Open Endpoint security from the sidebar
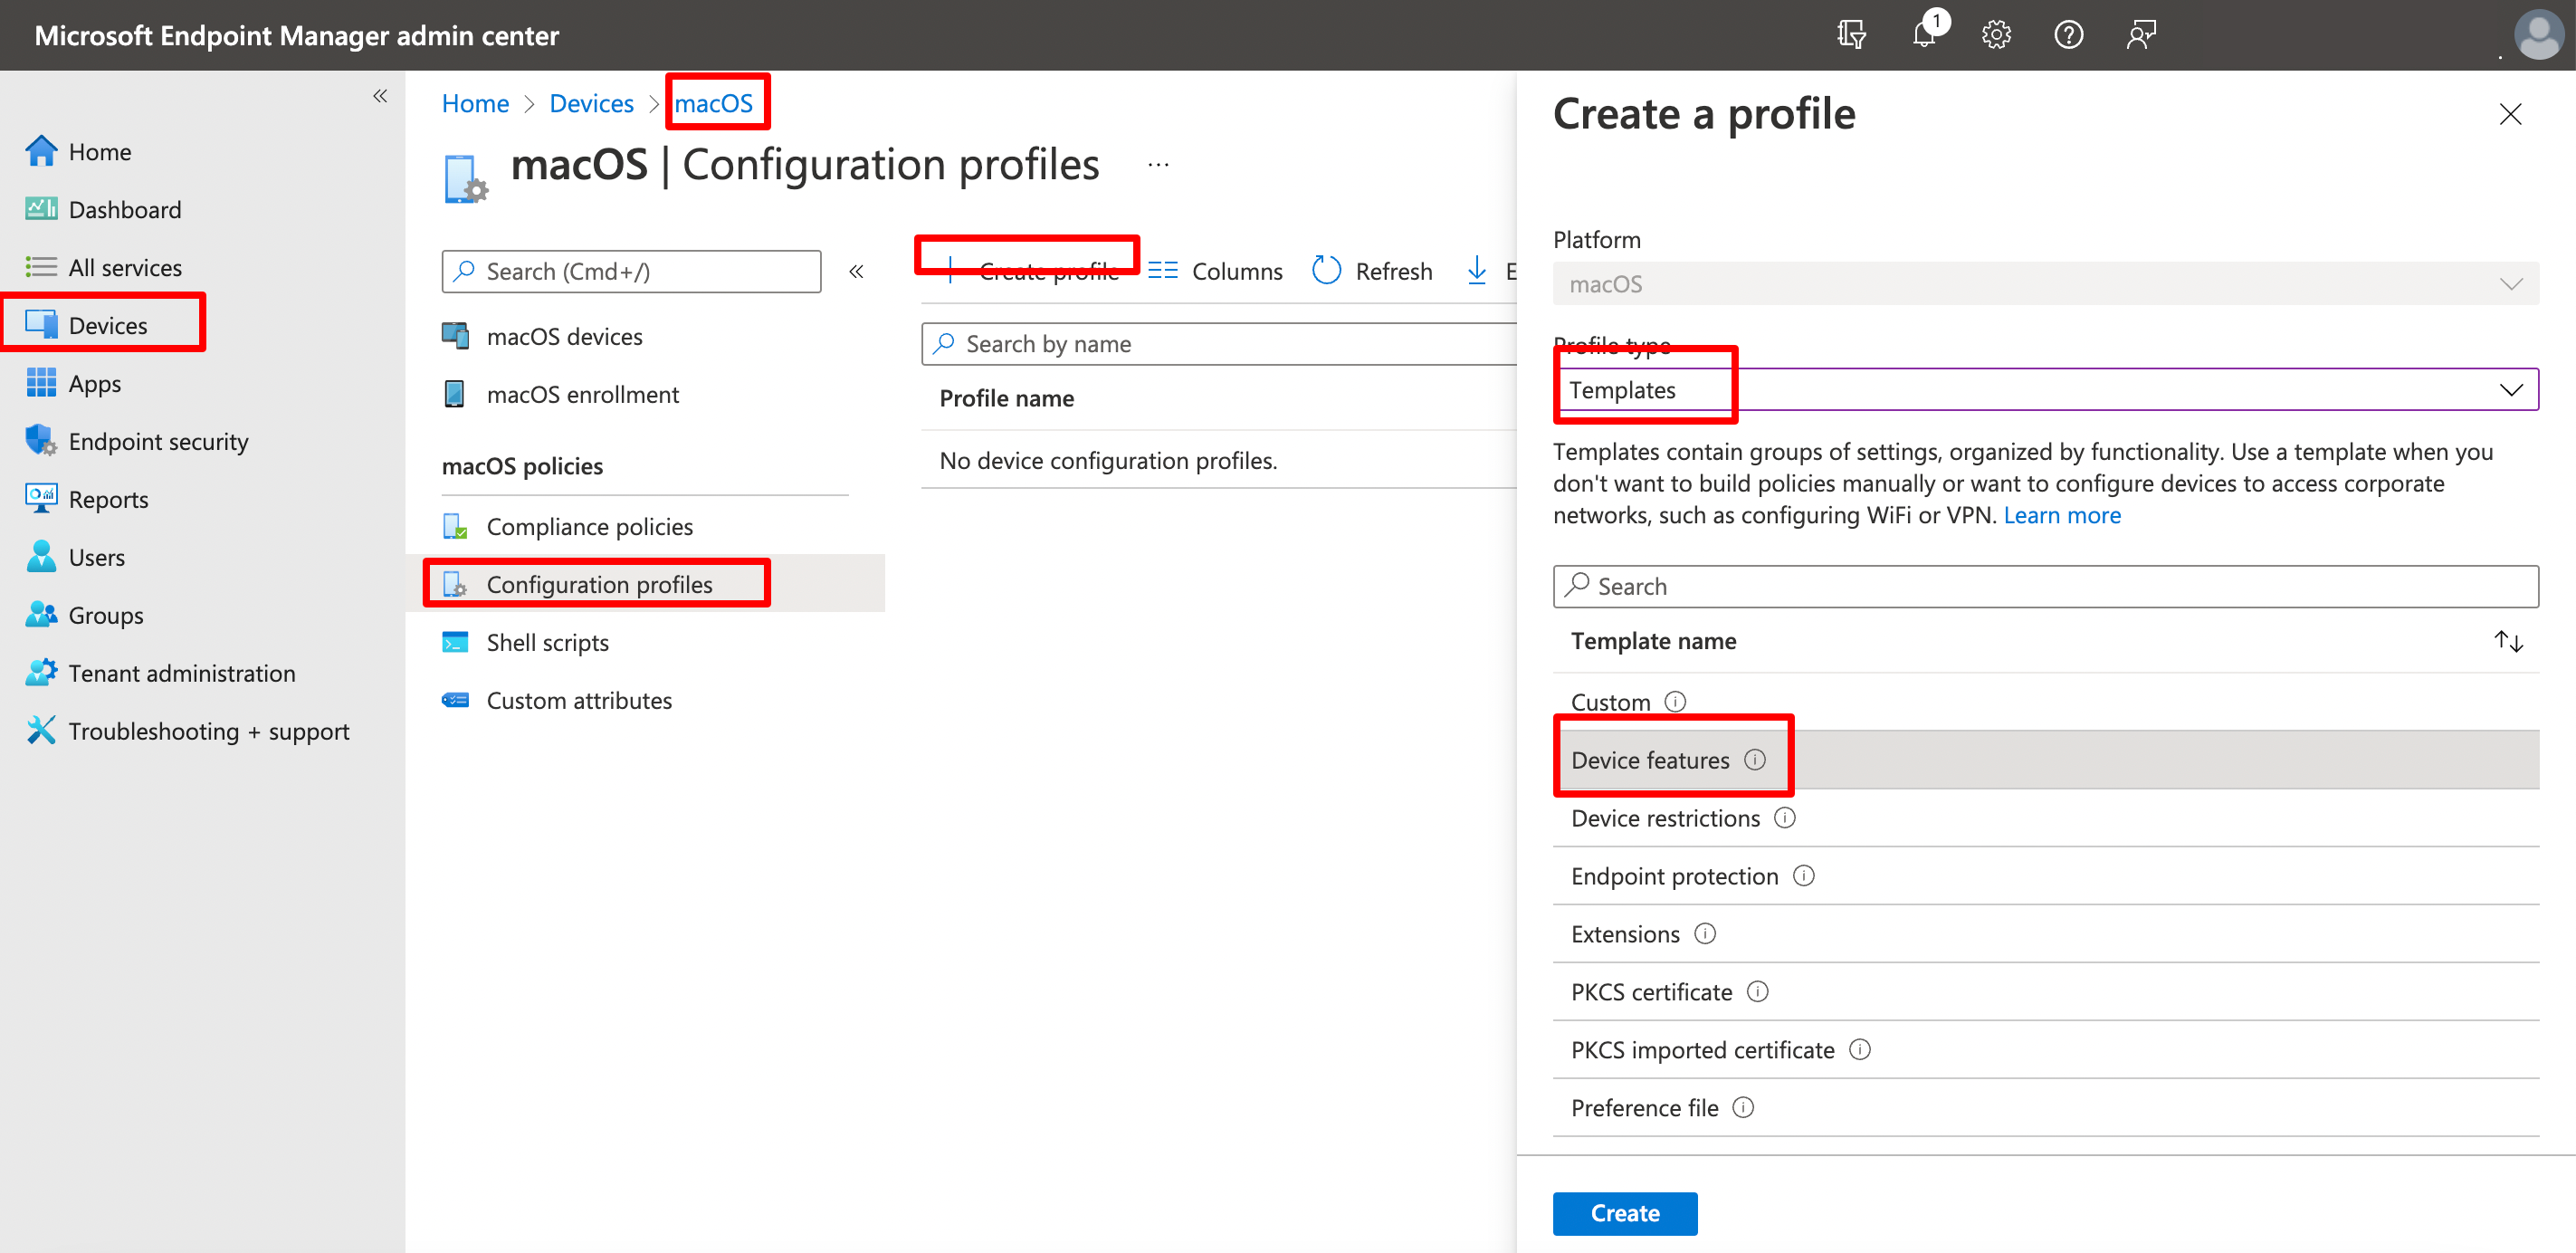This screenshot has width=2576, height=1253. 158,440
